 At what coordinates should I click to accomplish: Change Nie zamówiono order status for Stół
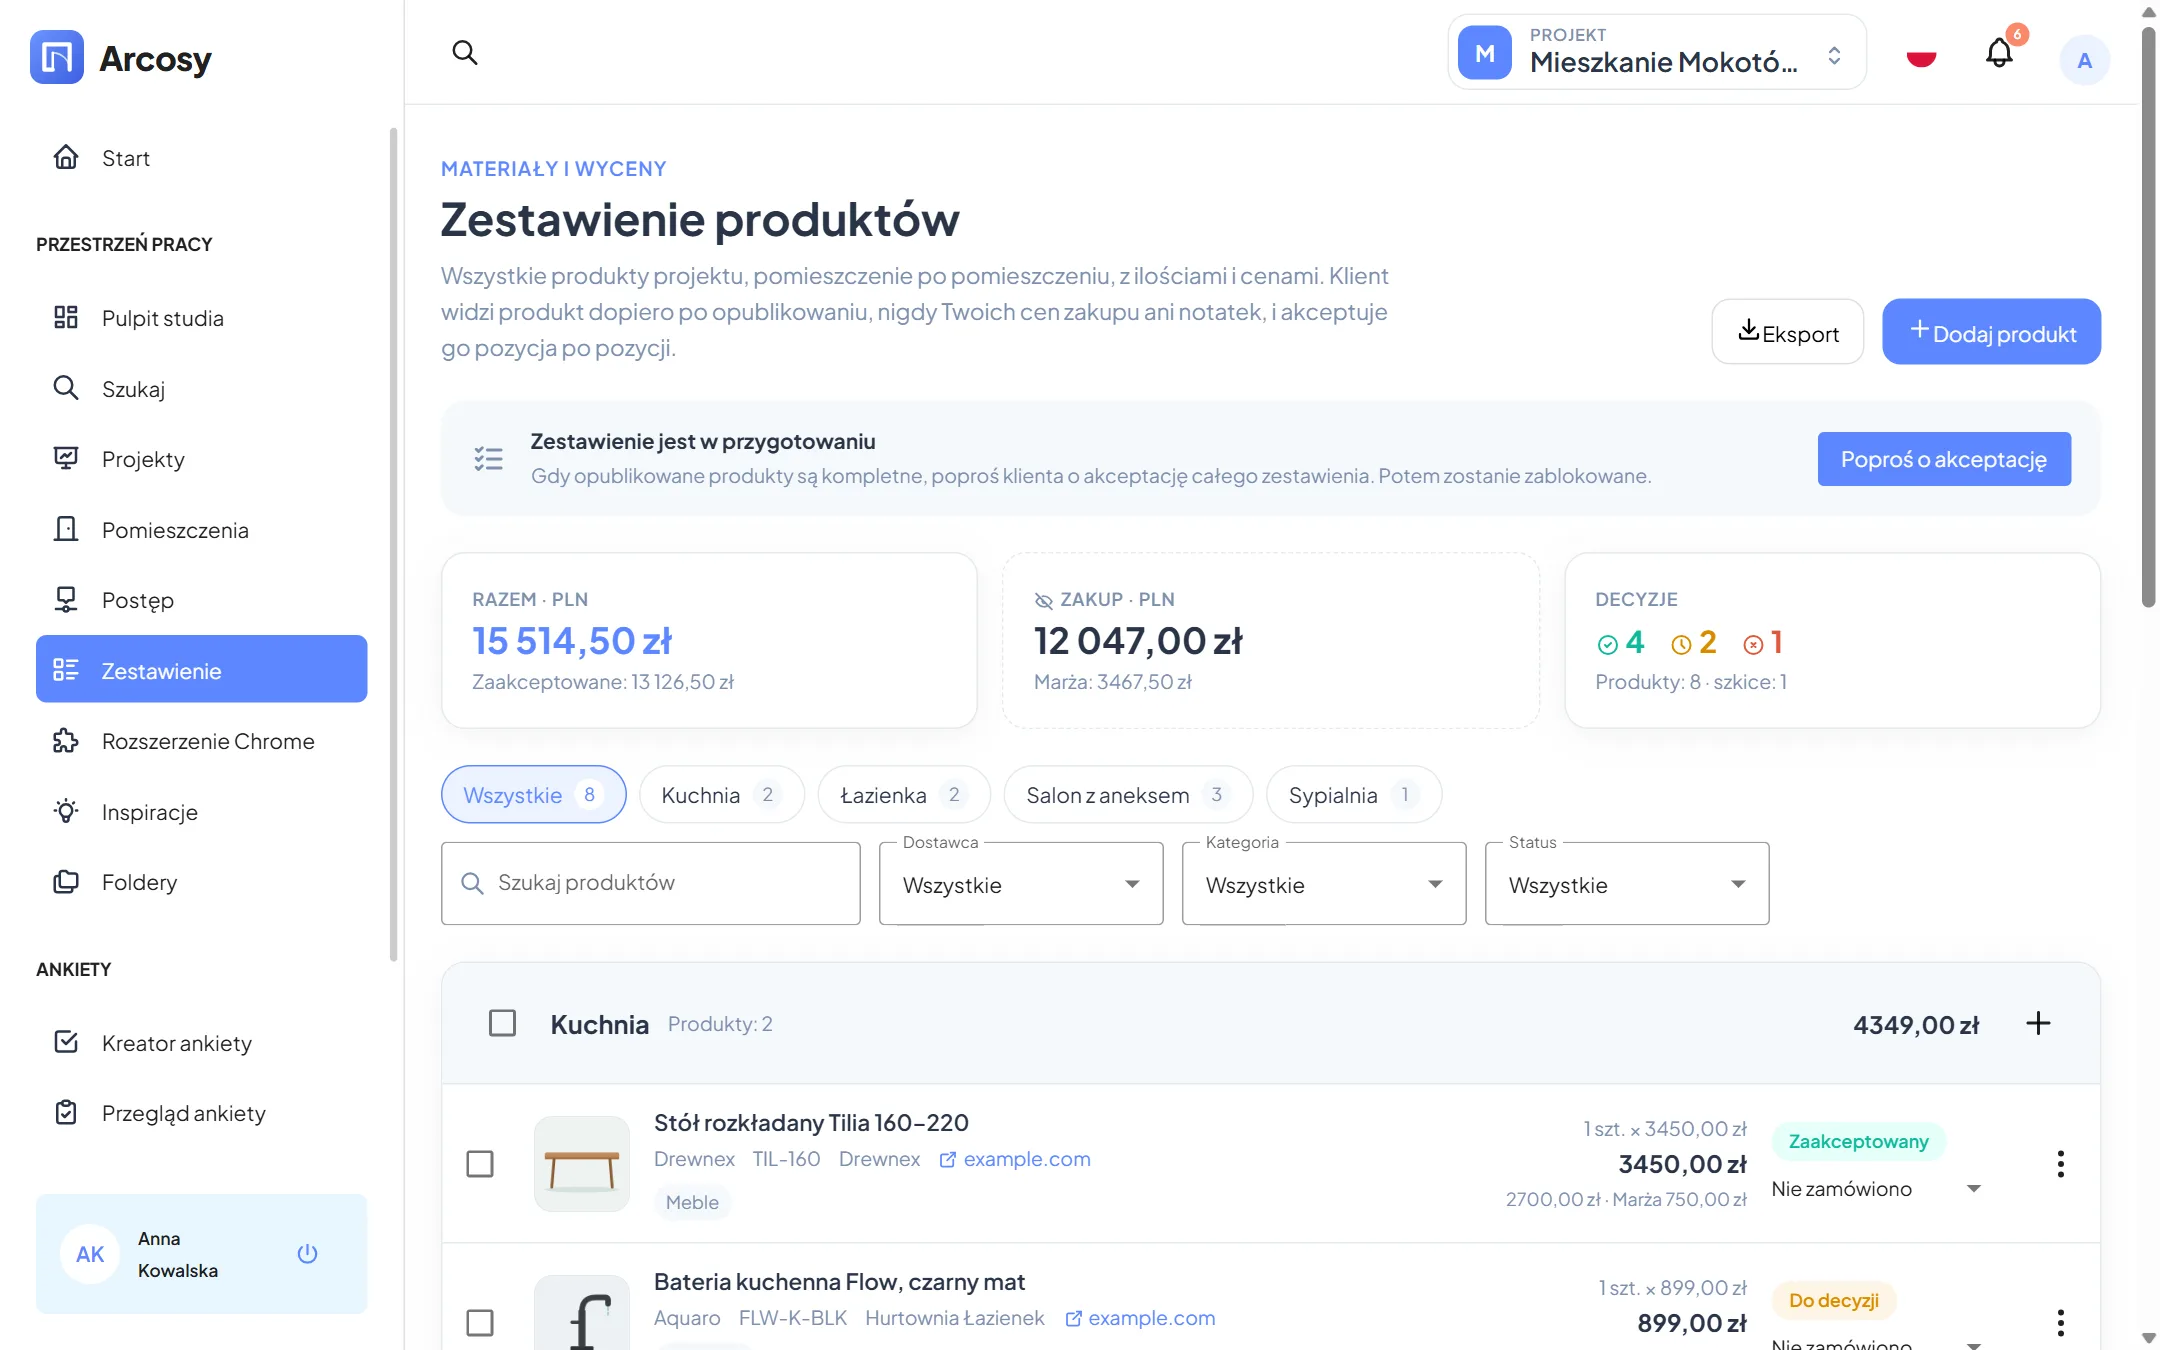coord(1876,1189)
